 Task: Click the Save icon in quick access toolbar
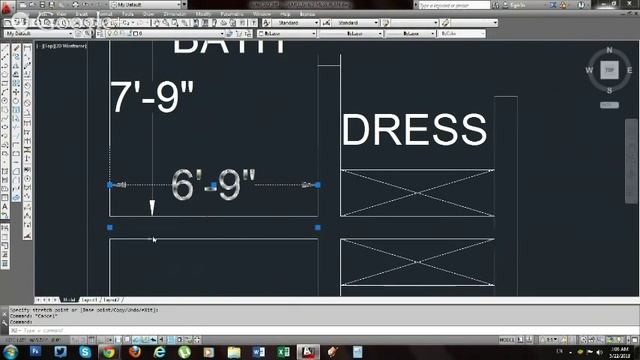pos(42,5)
